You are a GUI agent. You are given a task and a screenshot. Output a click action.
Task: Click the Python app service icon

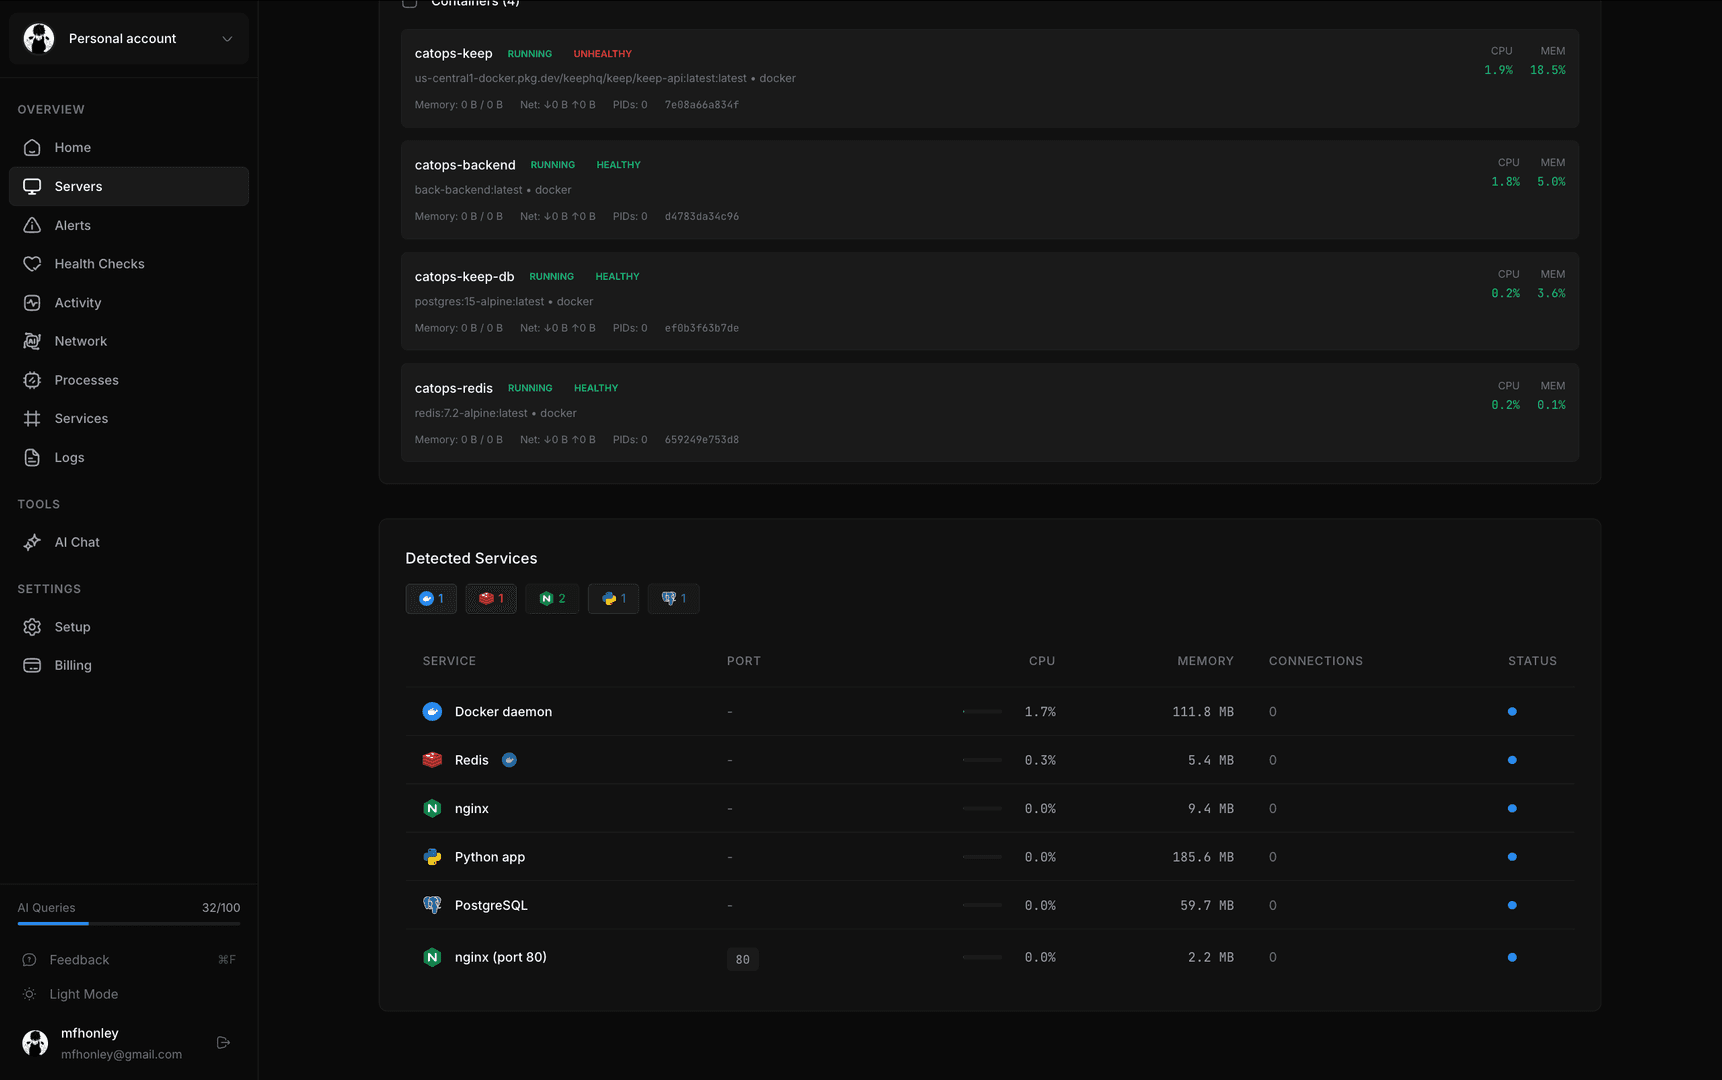[432, 857]
